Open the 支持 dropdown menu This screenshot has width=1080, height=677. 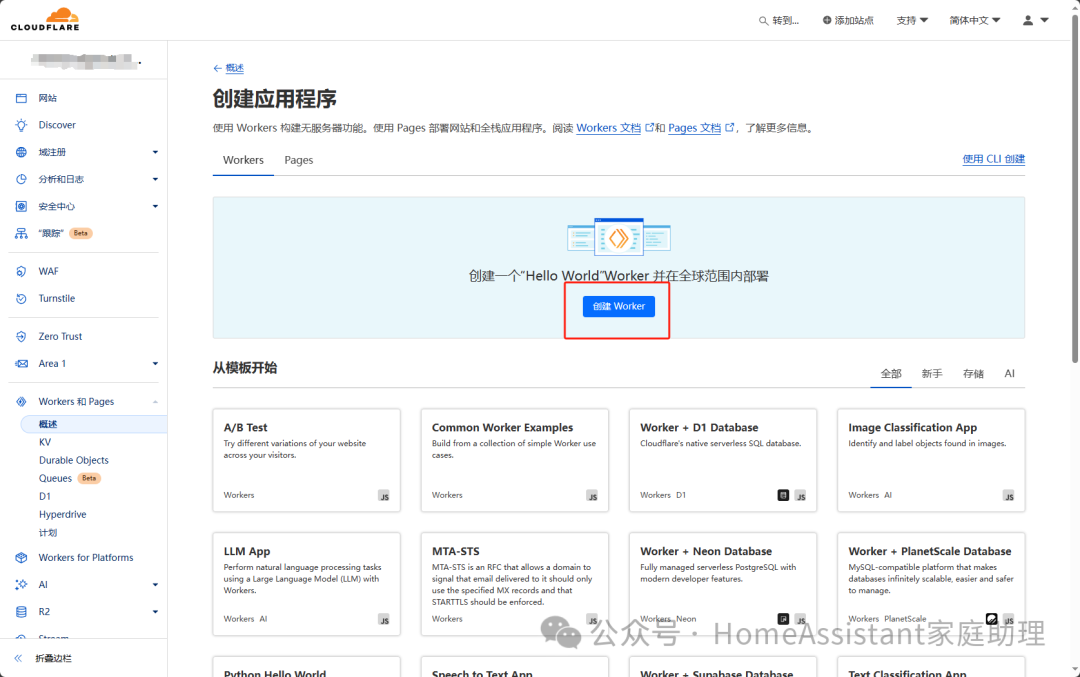tap(912, 20)
